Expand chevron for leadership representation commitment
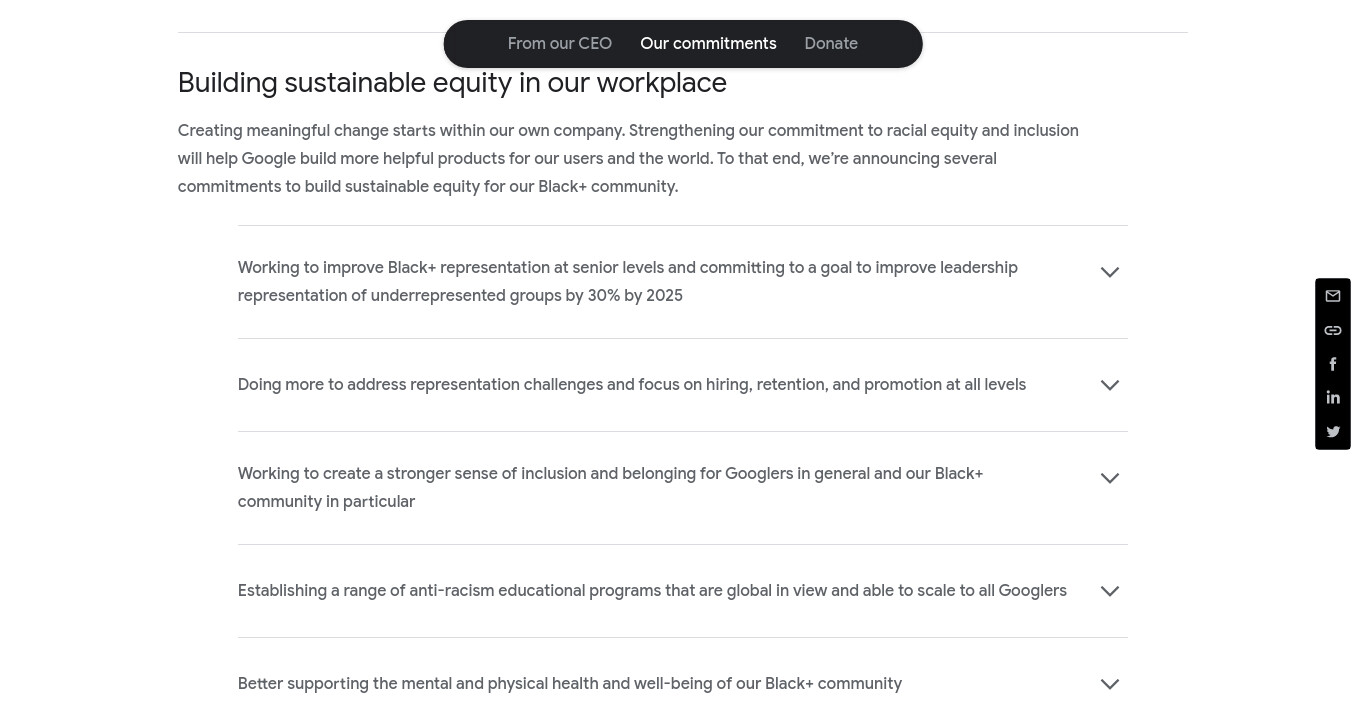This screenshot has height=728, width=1366. click(1110, 272)
